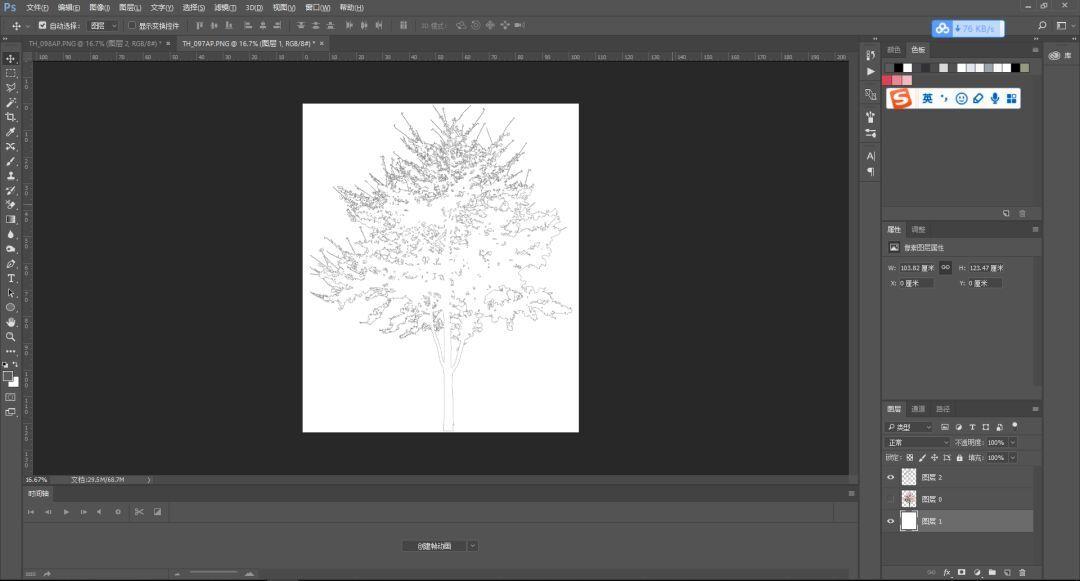Select the Magic Wand tool

tap(10, 103)
